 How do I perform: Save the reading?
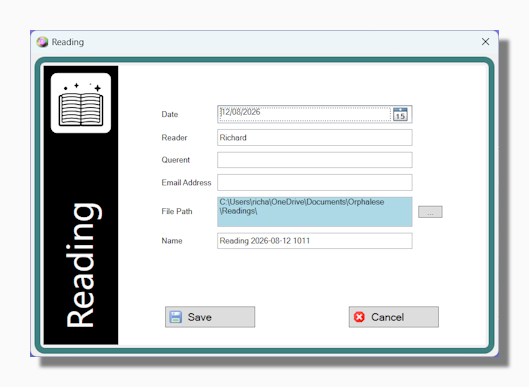(x=210, y=317)
